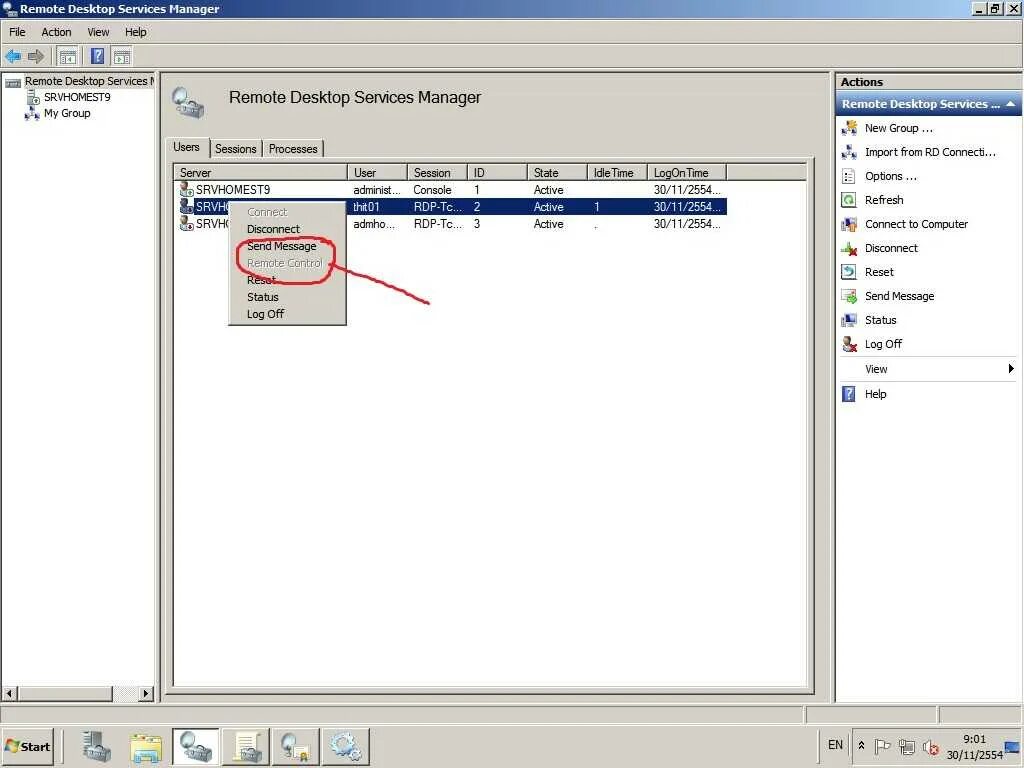Click the Refresh action link
The image size is (1024, 768).
point(884,200)
